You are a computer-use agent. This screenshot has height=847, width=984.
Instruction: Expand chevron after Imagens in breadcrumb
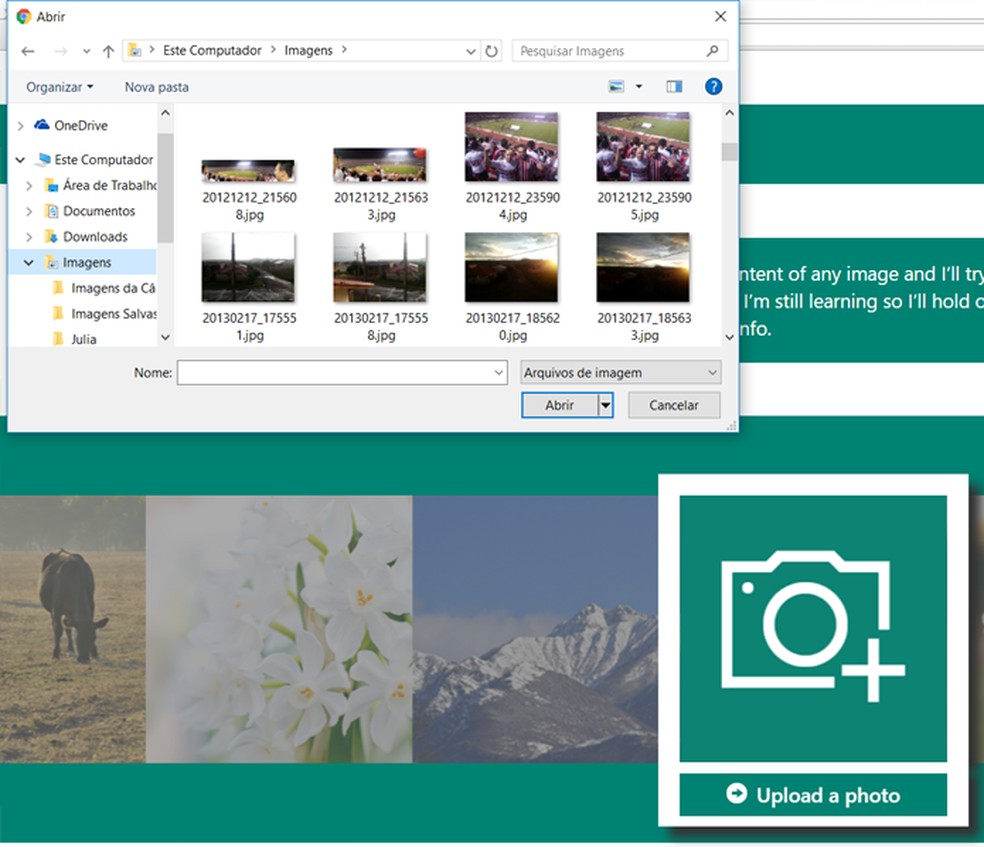tap(344, 50)
